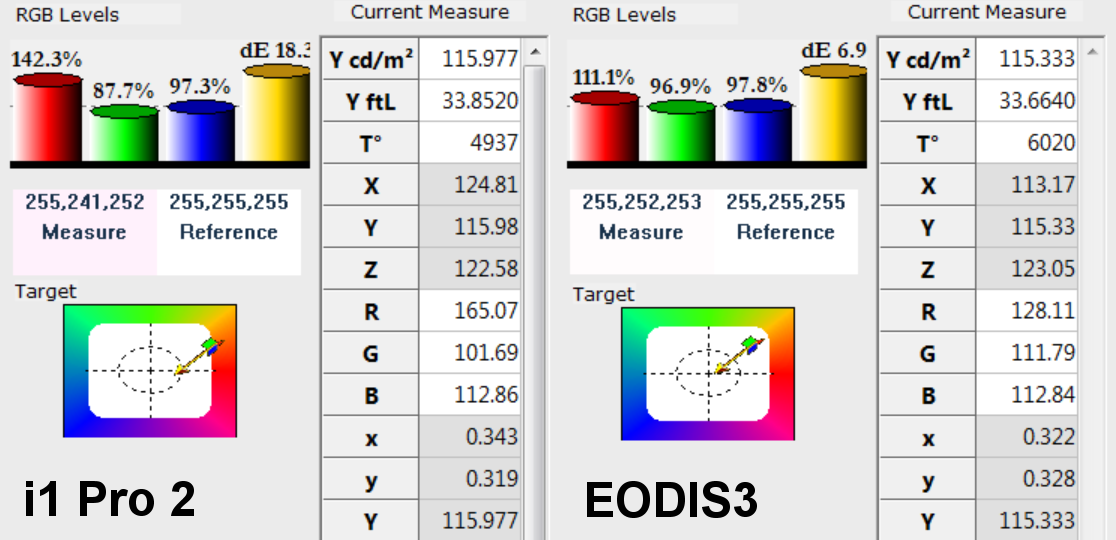
Task: Click the green 87.7% bar in i1 Pro 2 panel
Action: tap(125, 132)
